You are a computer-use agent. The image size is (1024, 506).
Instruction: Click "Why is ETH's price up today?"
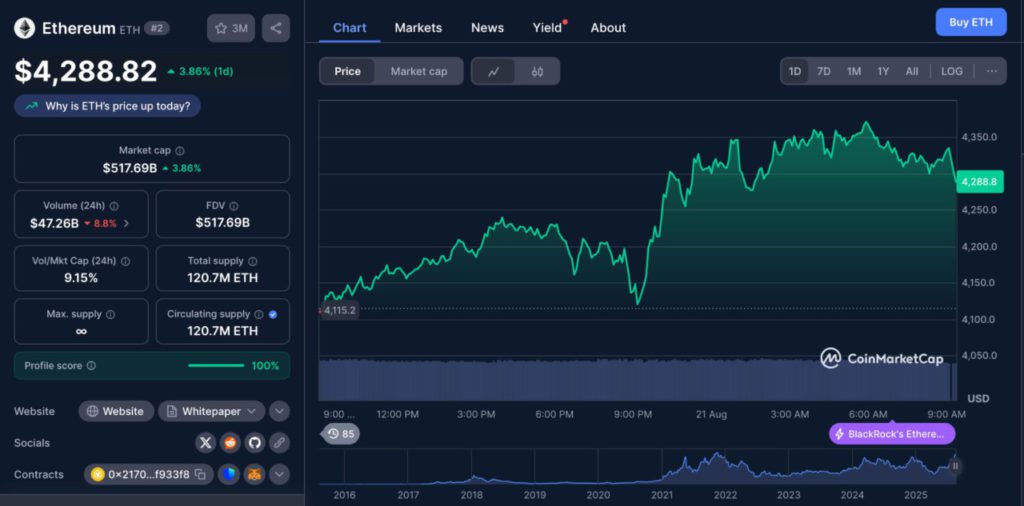coord(108,105)
